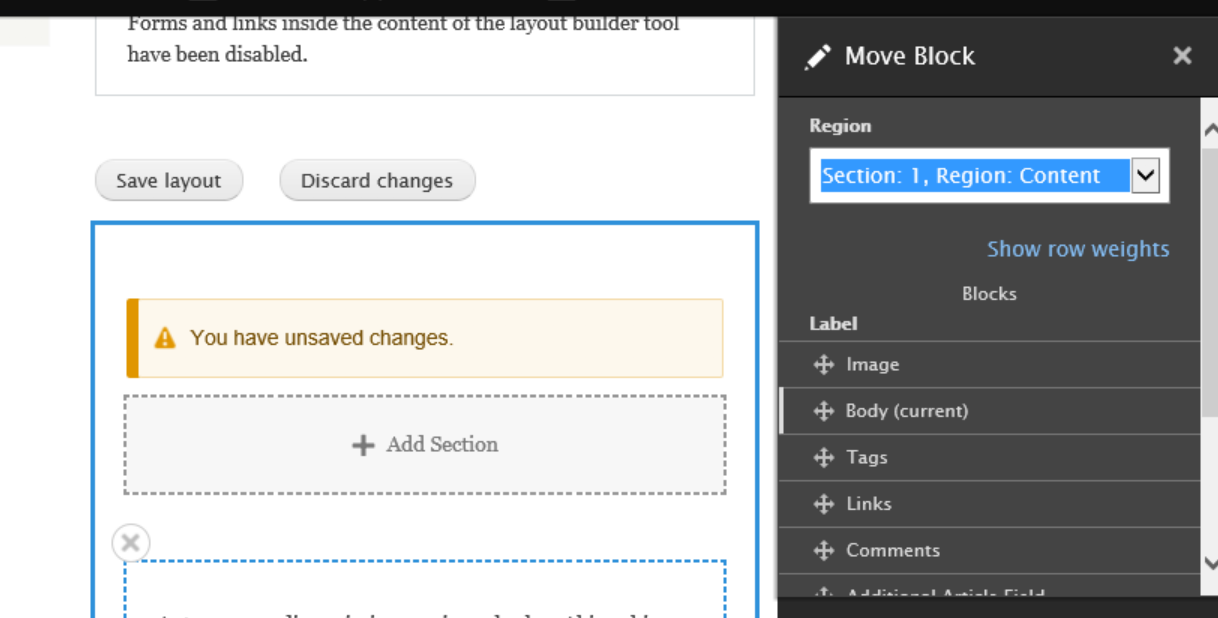The width and height of the screenshot is (1218, 618).
Task: Close the Move Block panel
Action: pos(1182,55)
